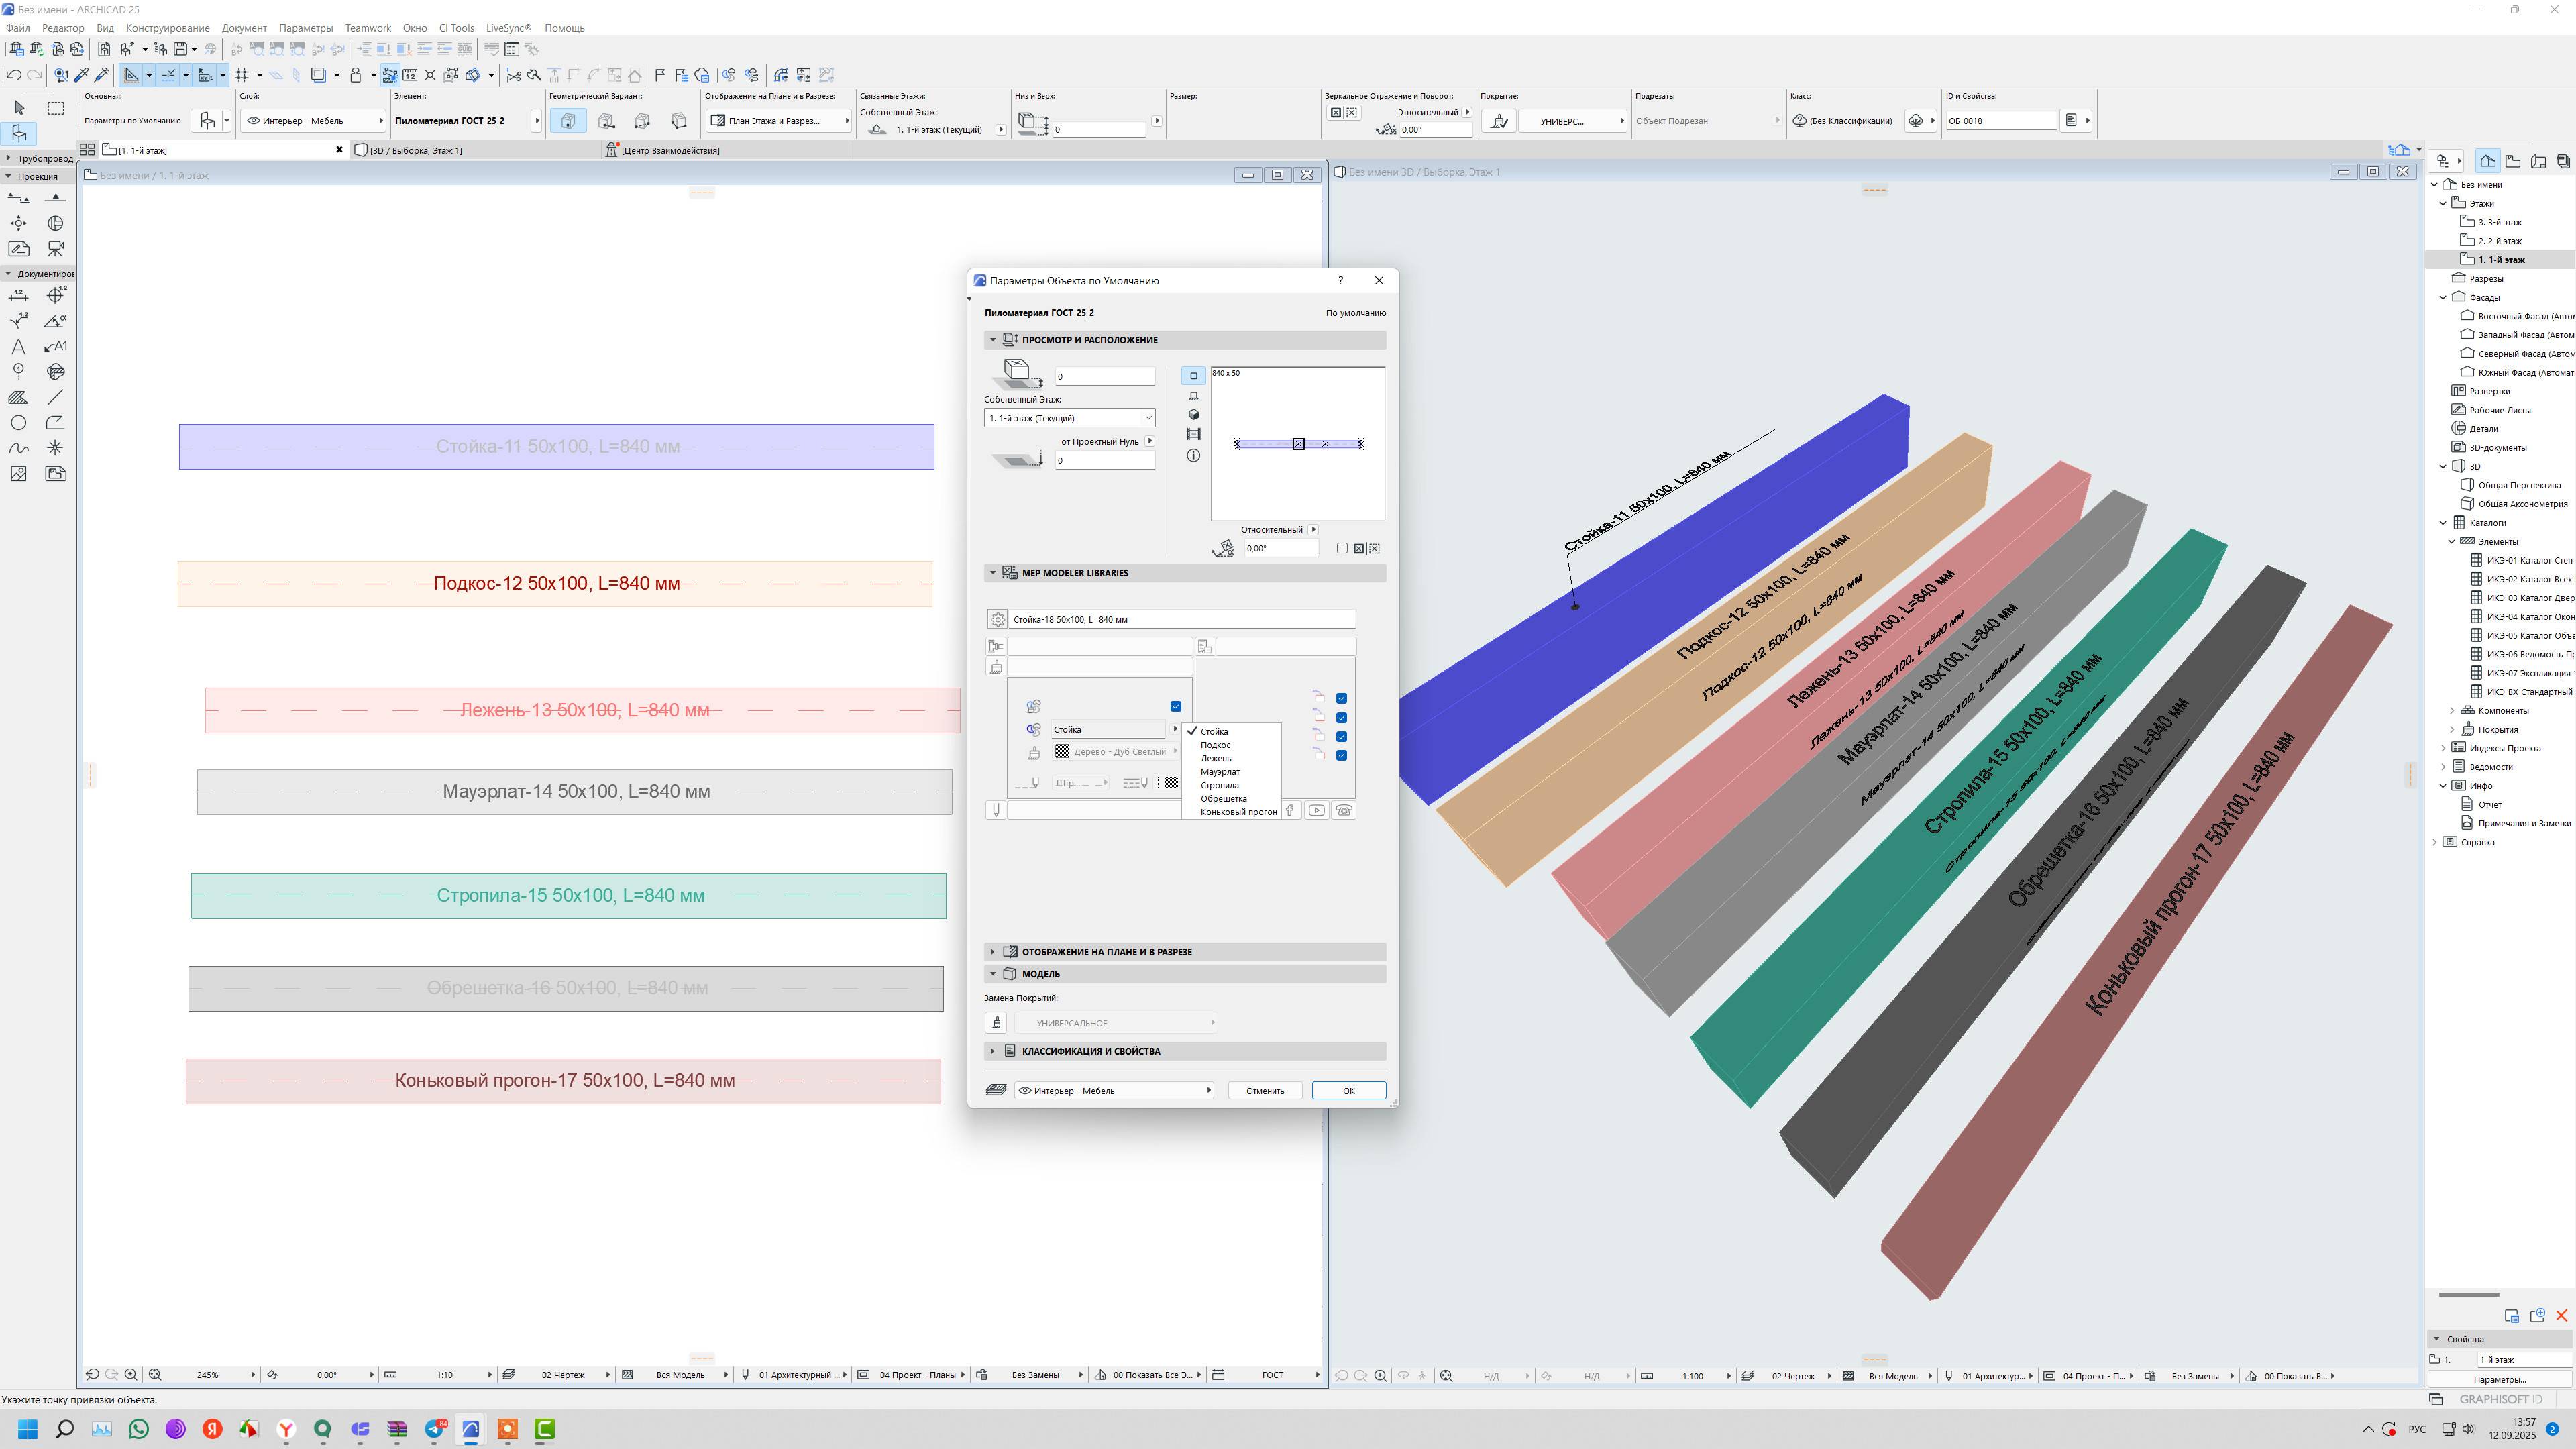Click the gear settings icon in dialog
The width and height of the screenshot is (2576, 1449).
click(x=997, y=619)
